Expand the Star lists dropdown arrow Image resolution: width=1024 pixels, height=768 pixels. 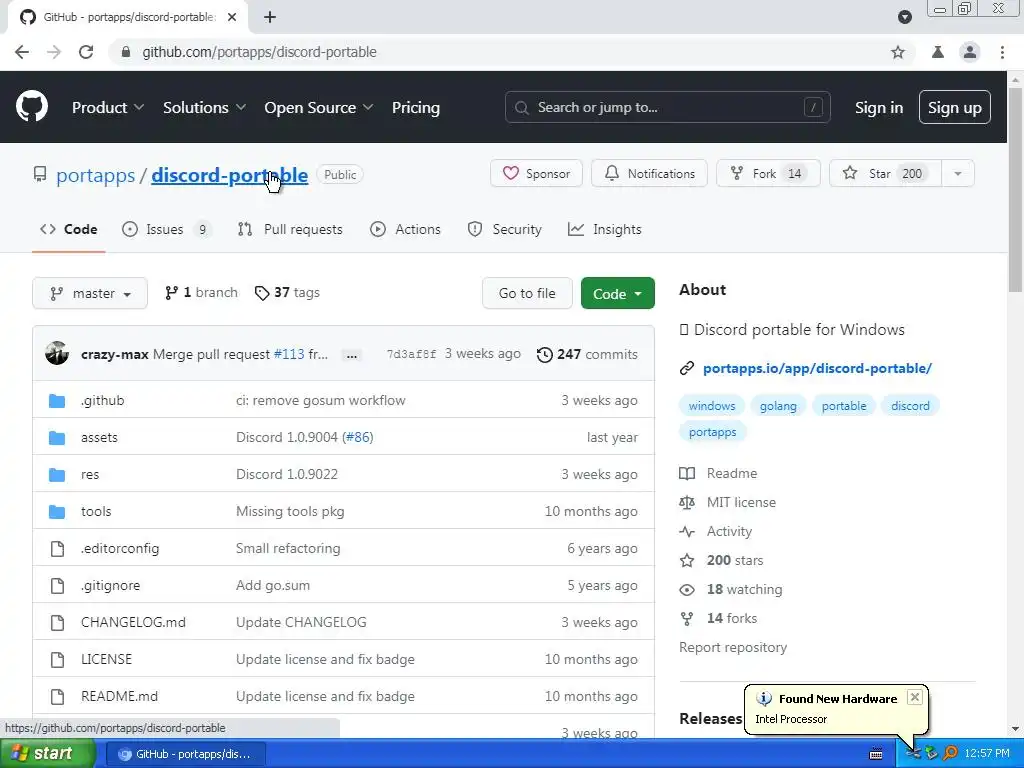point(957,174)
